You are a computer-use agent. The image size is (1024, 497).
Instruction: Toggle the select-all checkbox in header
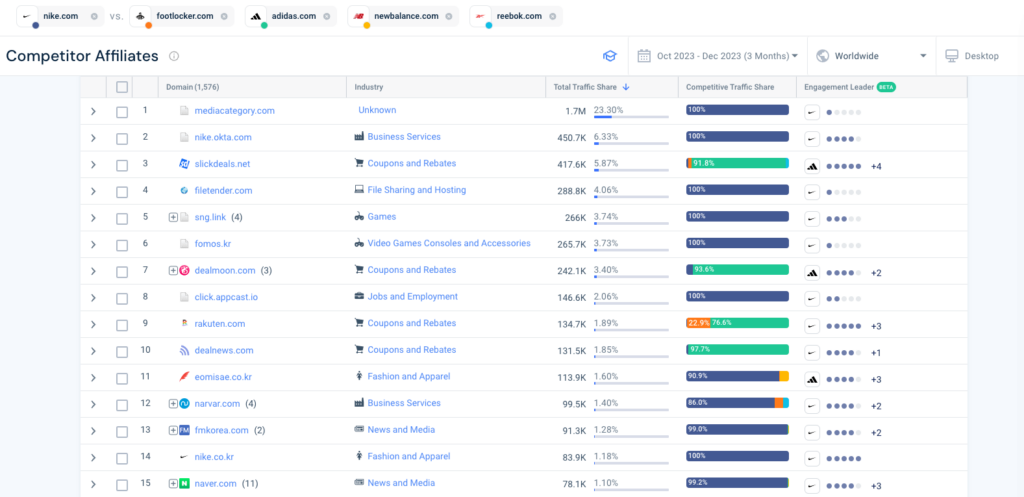pos(122,87)
